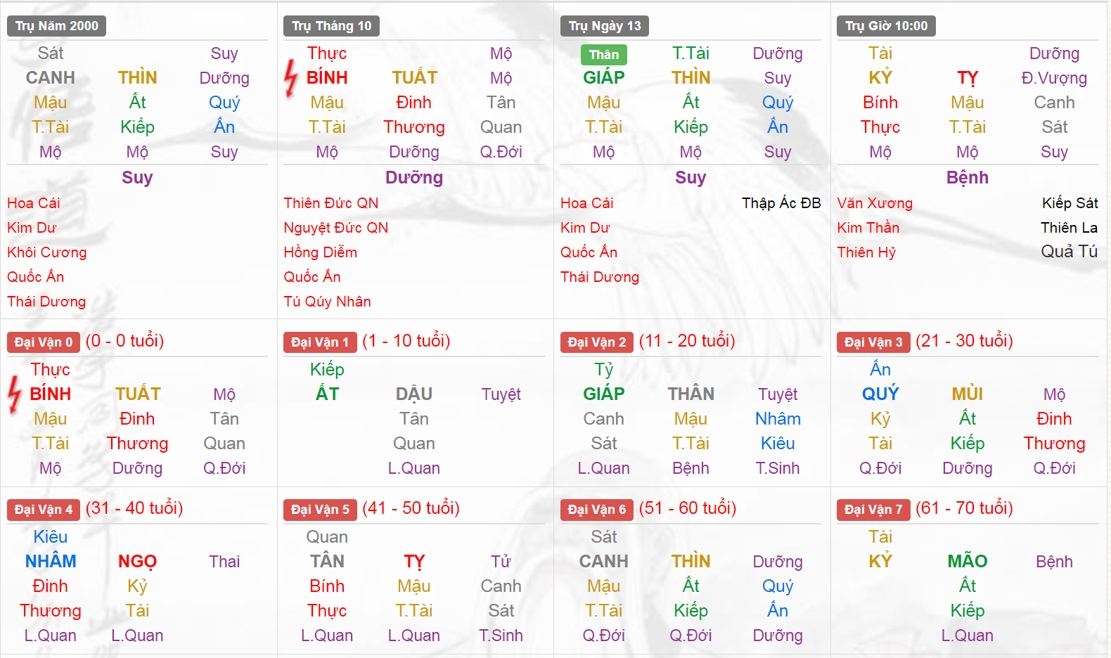Click the Thập Ác ĐB text
This screenshot has height=658, width=1111.
[781, 203]
